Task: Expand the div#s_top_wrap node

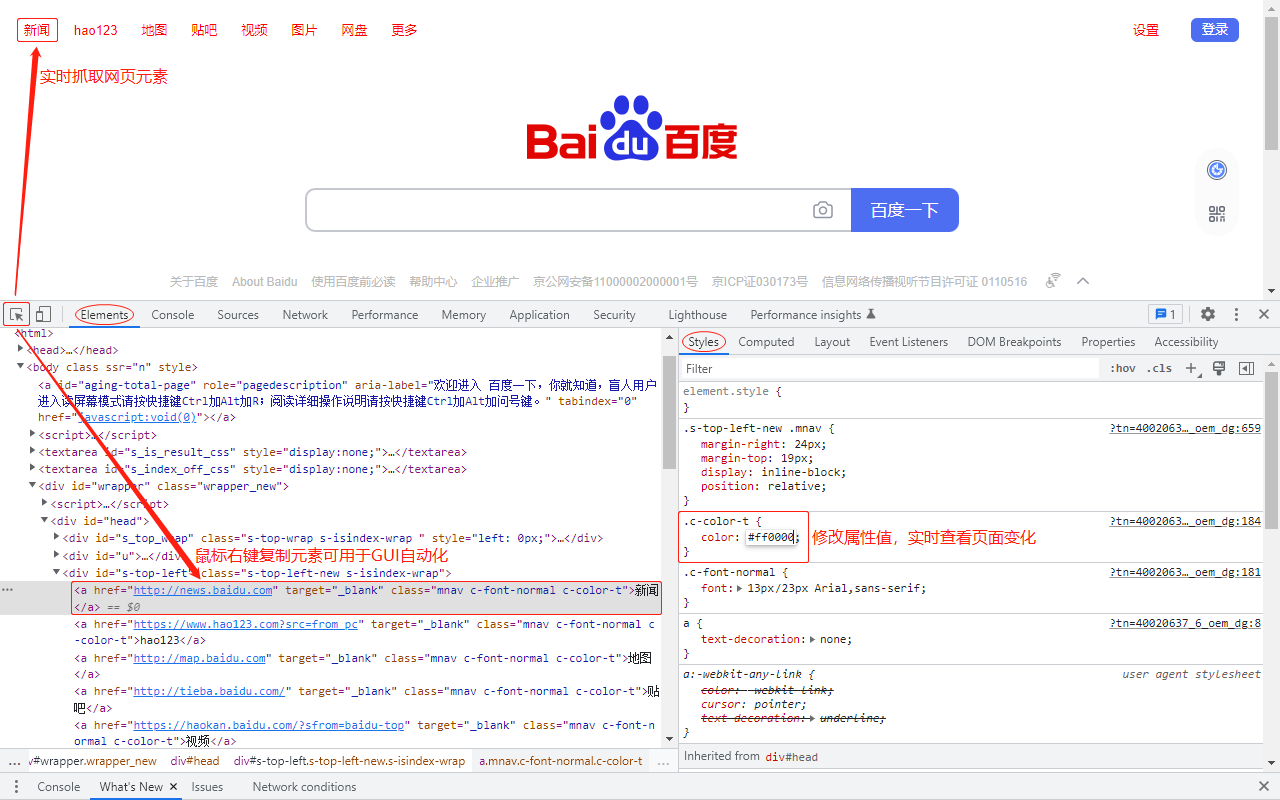Action: coord(57,538)
